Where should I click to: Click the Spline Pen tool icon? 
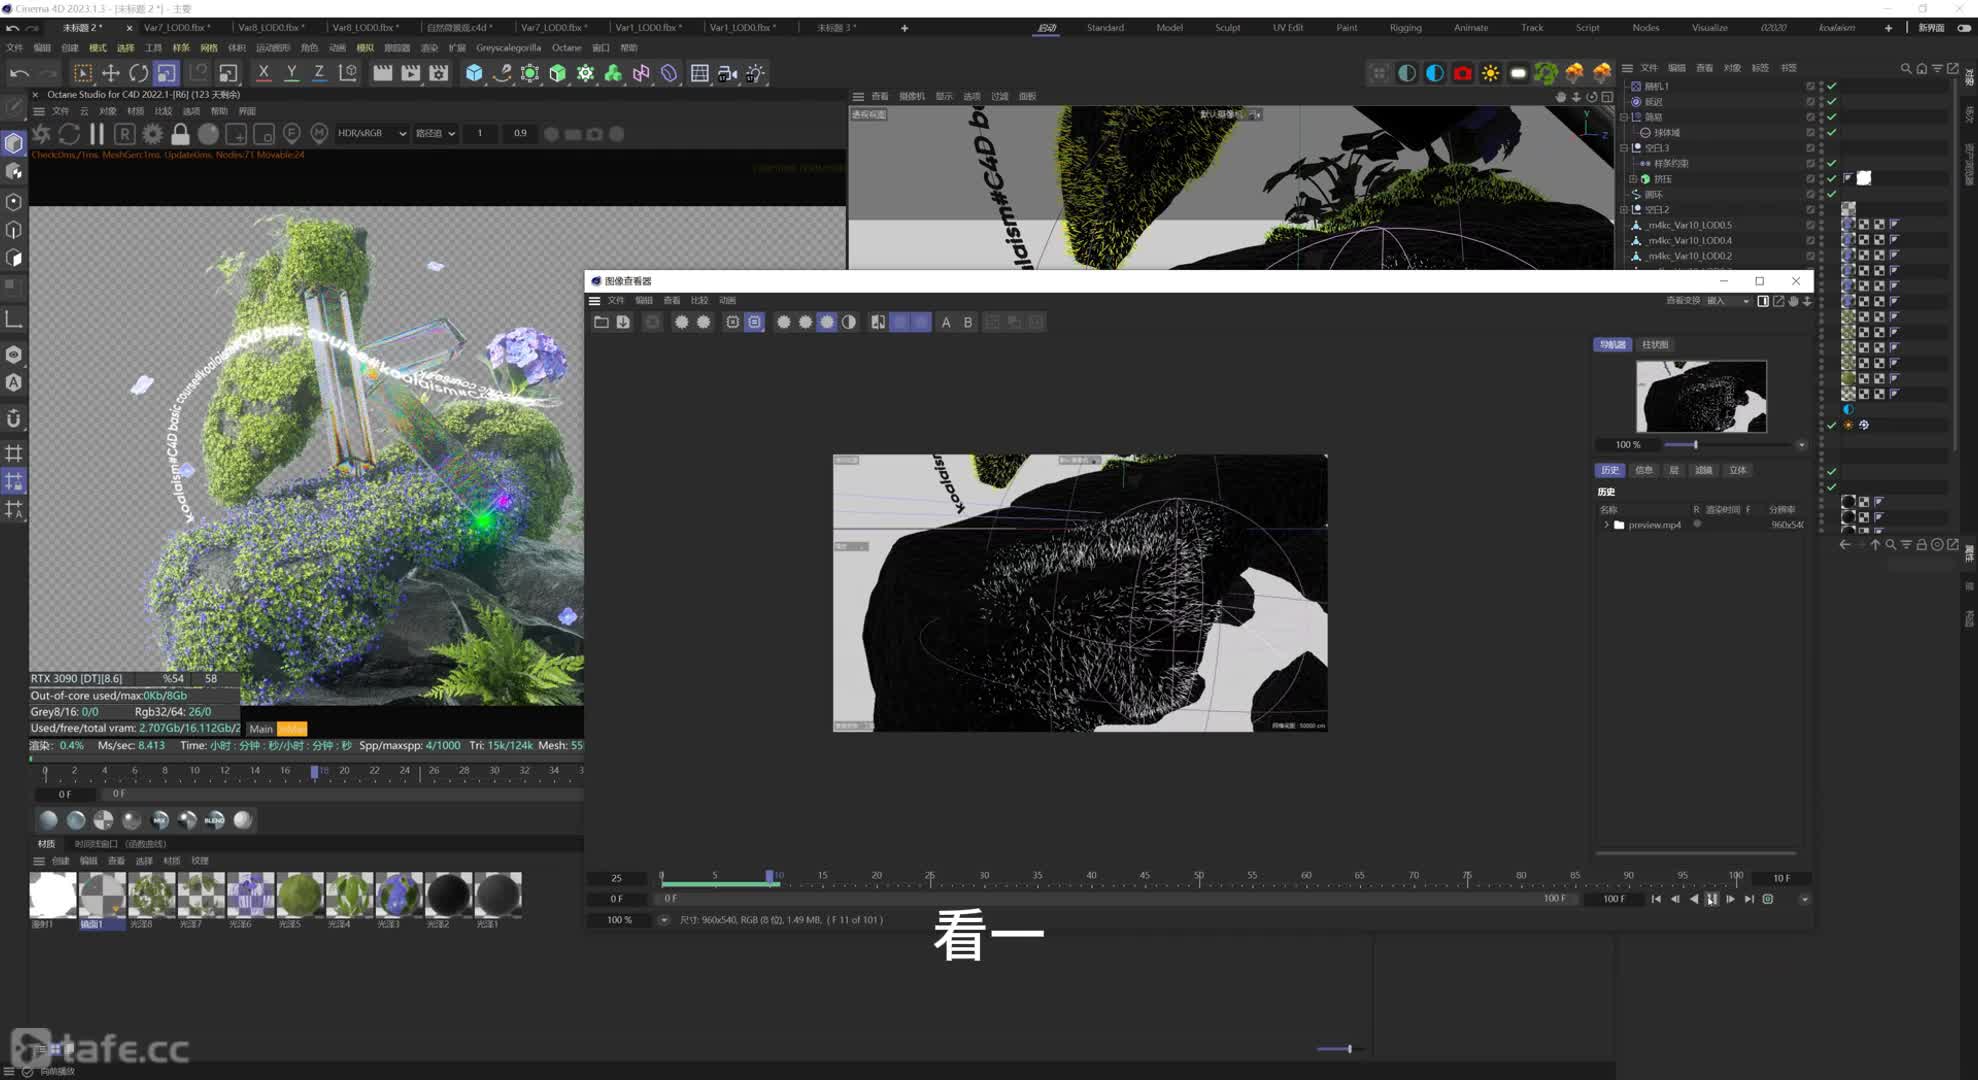pos(502,73)
